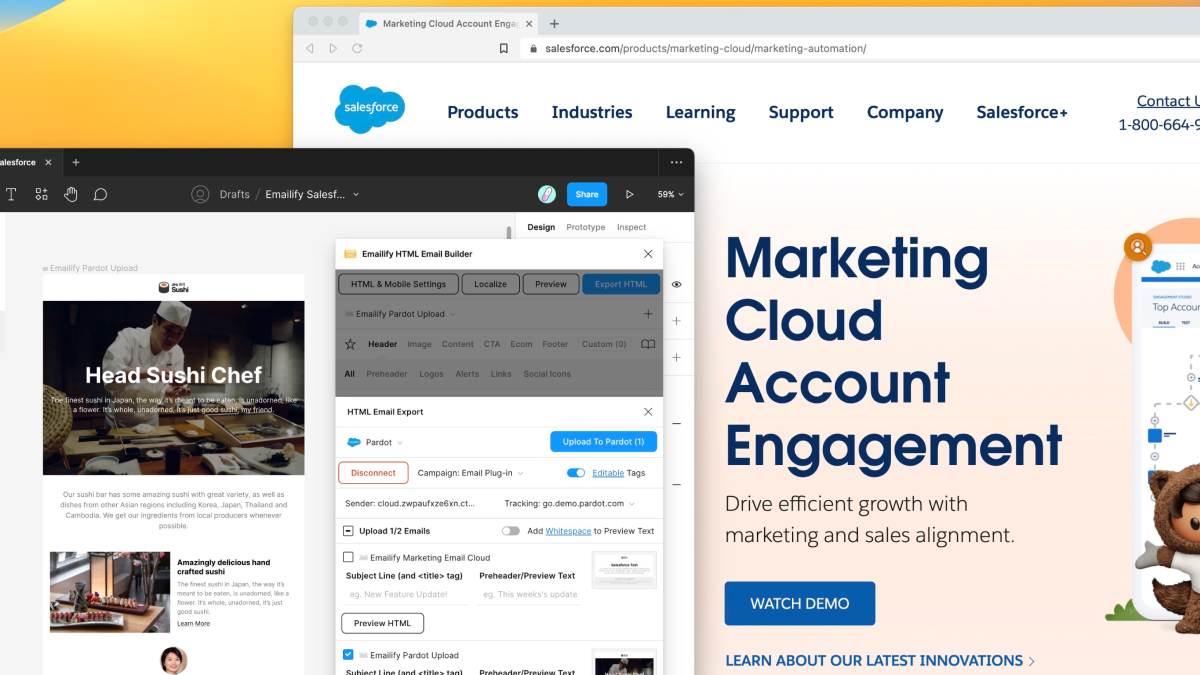Select the Footer category tab in Emailify

pos(555,344)
